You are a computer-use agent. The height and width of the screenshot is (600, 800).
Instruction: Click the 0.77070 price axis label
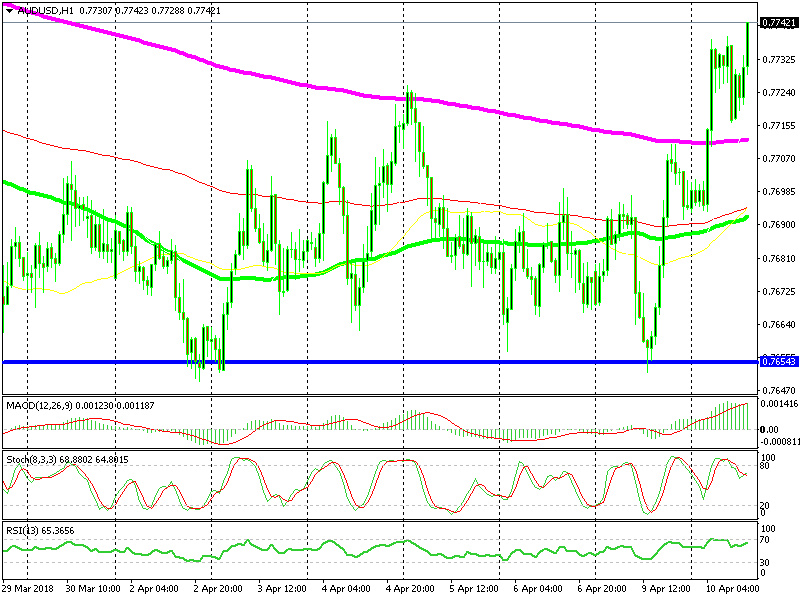(779, 159)
